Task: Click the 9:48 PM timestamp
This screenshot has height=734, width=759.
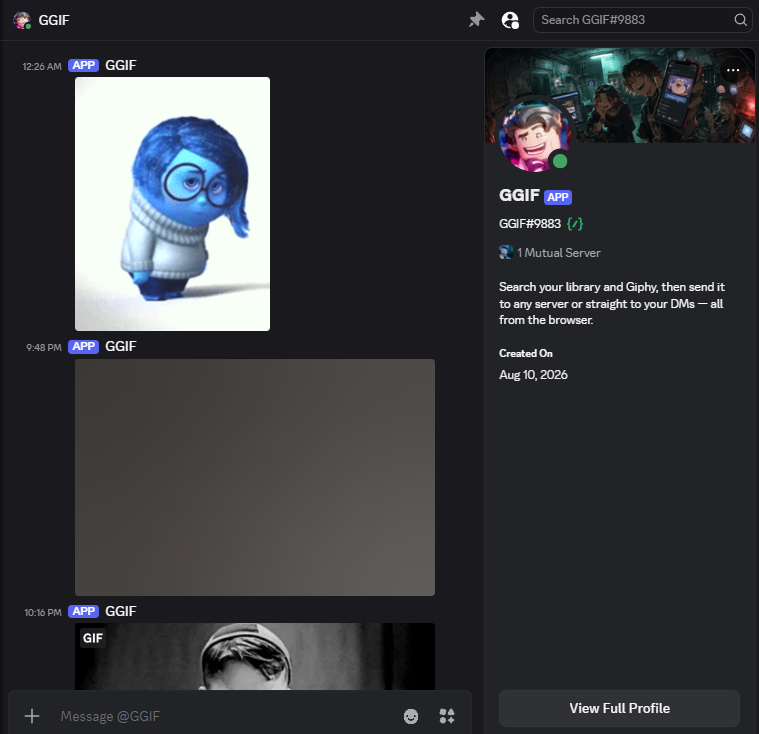Action: (x=44, y=348)
